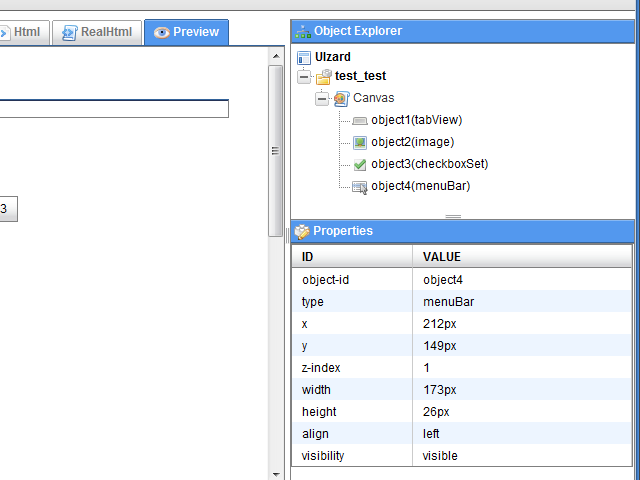This screenshot has width=640, height=480.
Task: Click the Properties panel header icon
Action: coord(302,231)
